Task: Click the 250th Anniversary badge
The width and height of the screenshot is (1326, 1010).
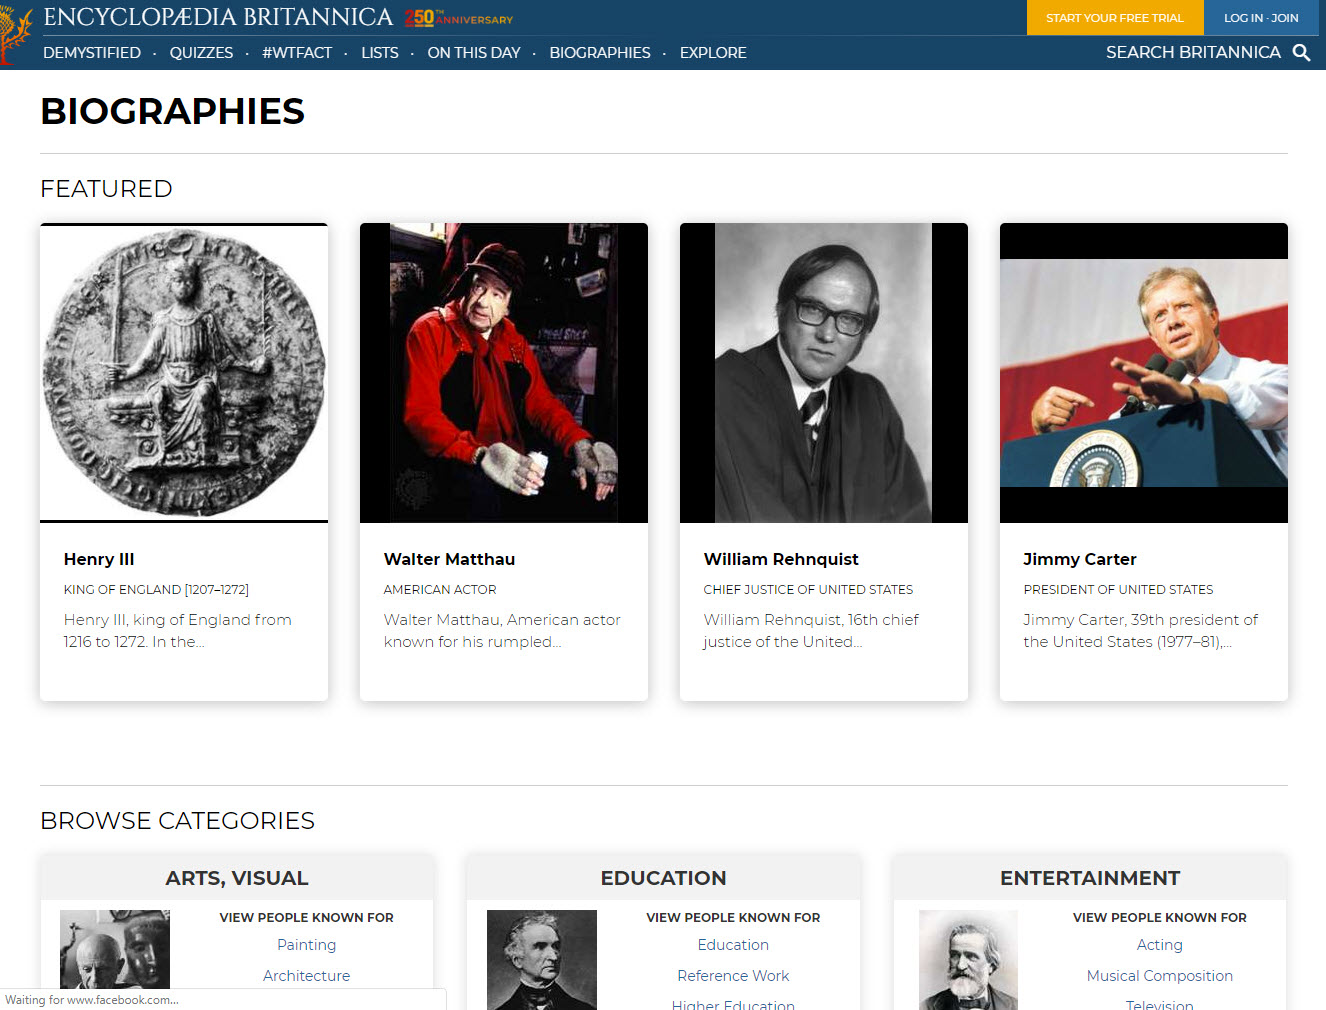Action: (458, 18)
